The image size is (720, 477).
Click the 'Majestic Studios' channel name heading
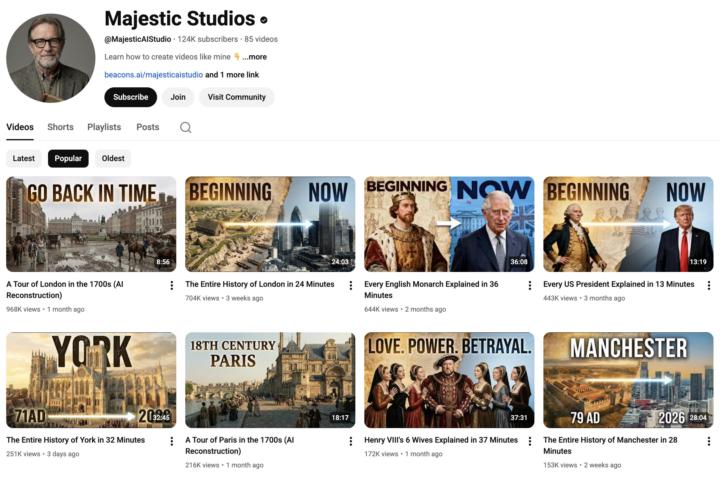180,19
